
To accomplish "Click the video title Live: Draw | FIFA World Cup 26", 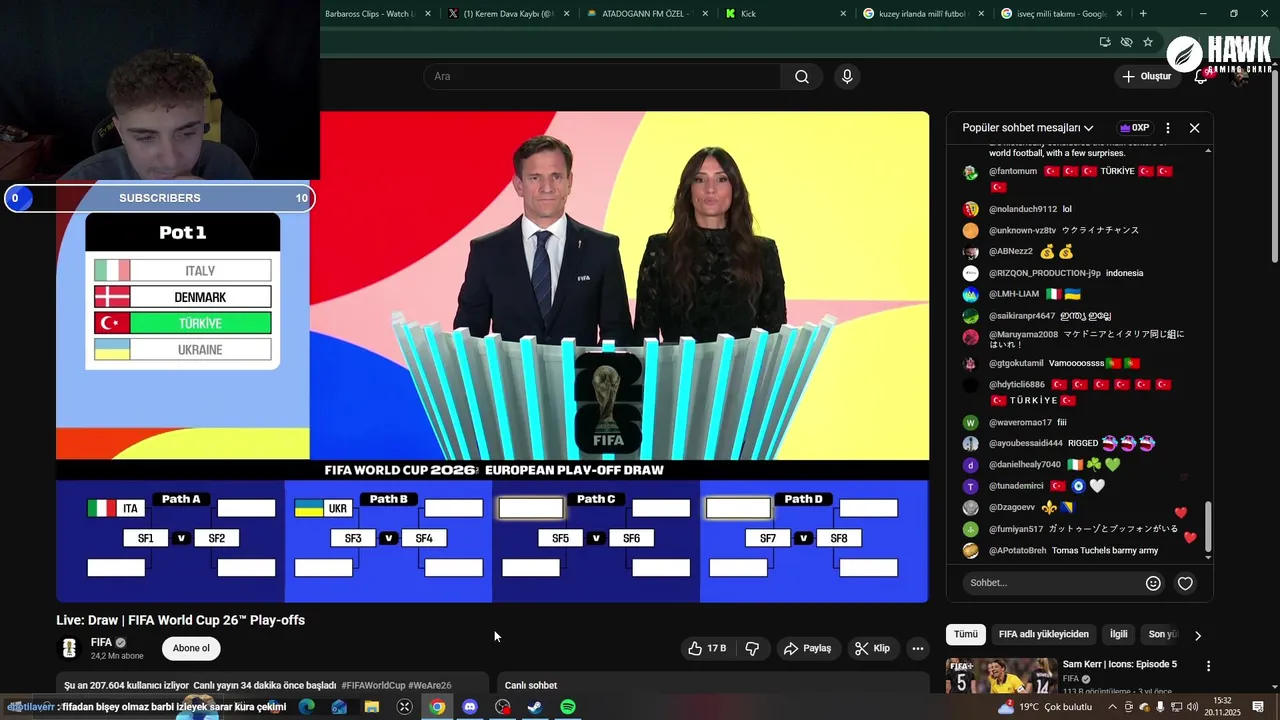I will coord(181,620).
